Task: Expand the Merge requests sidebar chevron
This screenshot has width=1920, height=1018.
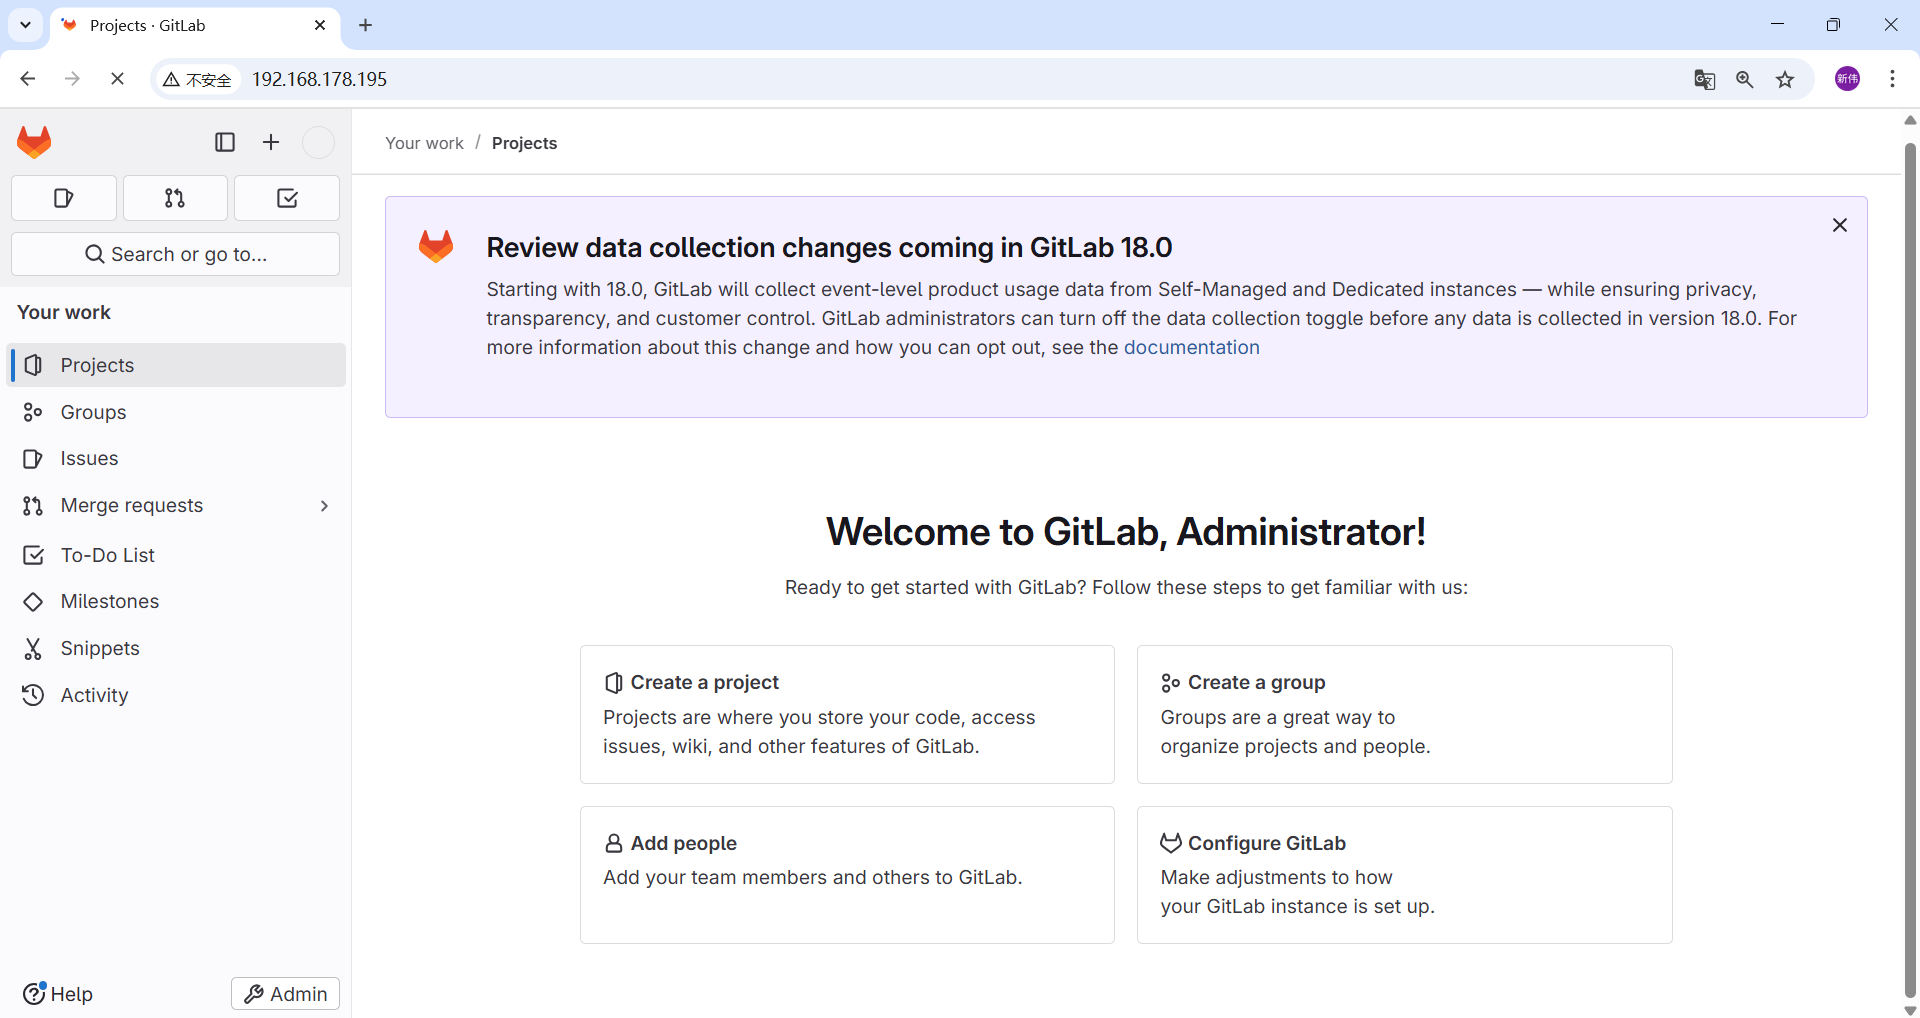Action: pyautogui.click(x=325, y=505)
